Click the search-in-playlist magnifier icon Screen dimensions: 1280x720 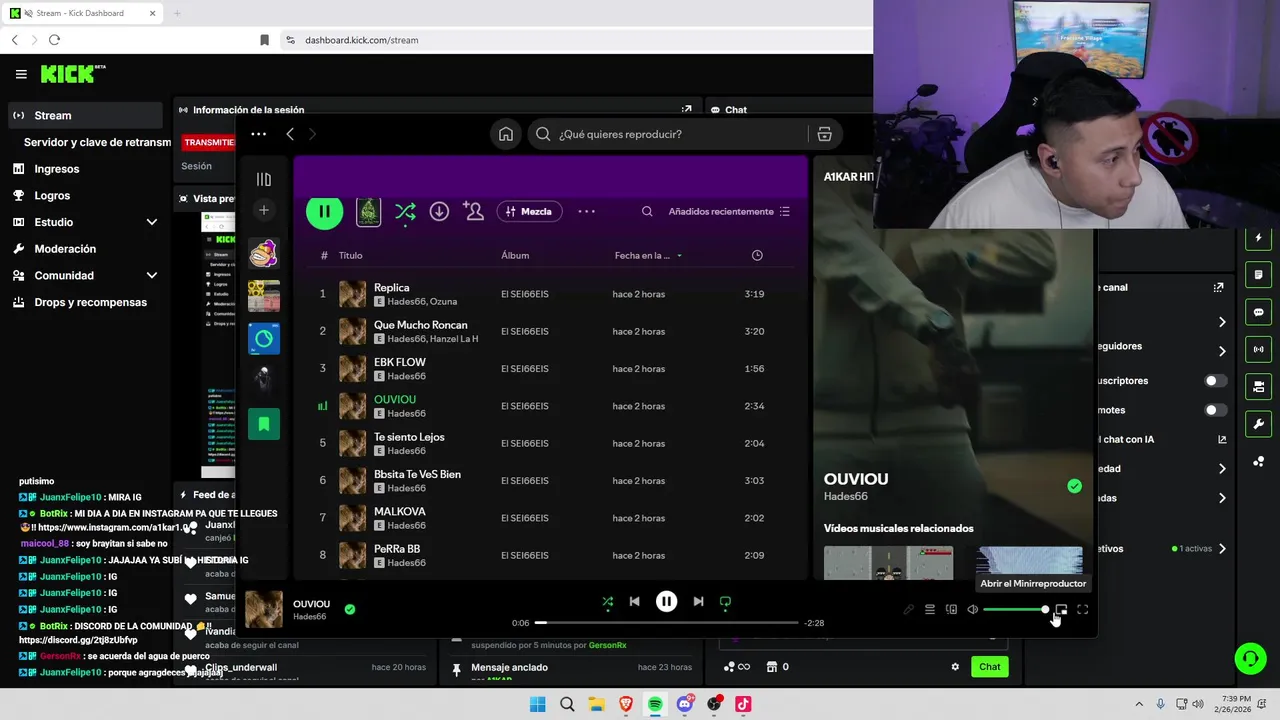647,211
